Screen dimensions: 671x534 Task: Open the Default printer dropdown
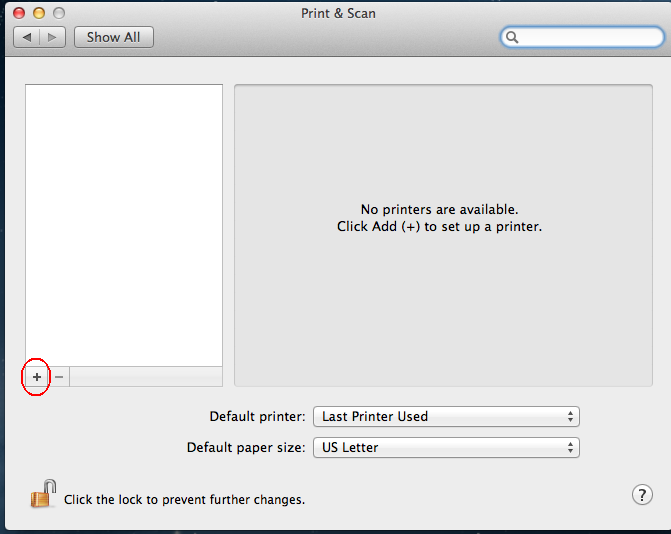point(445,416)
